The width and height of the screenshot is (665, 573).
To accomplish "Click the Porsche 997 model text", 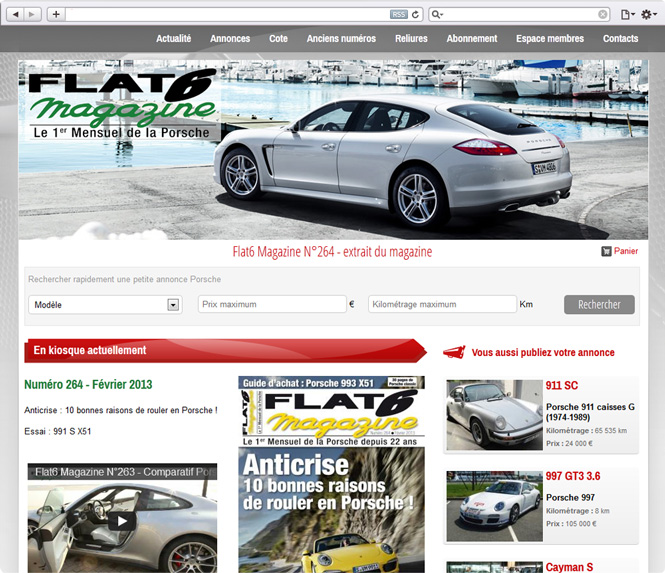I will point(570,497).
